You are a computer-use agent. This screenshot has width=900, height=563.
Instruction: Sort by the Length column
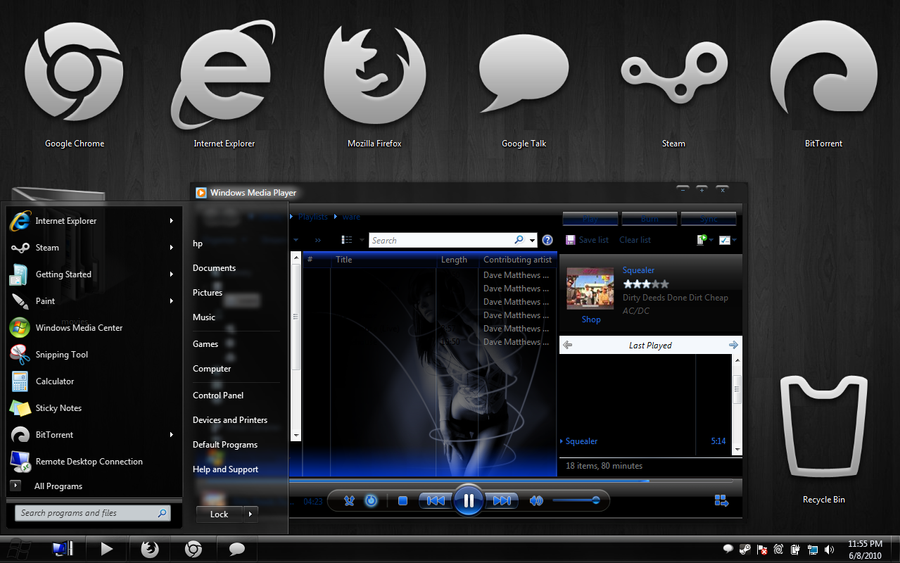tap(457, 259)
